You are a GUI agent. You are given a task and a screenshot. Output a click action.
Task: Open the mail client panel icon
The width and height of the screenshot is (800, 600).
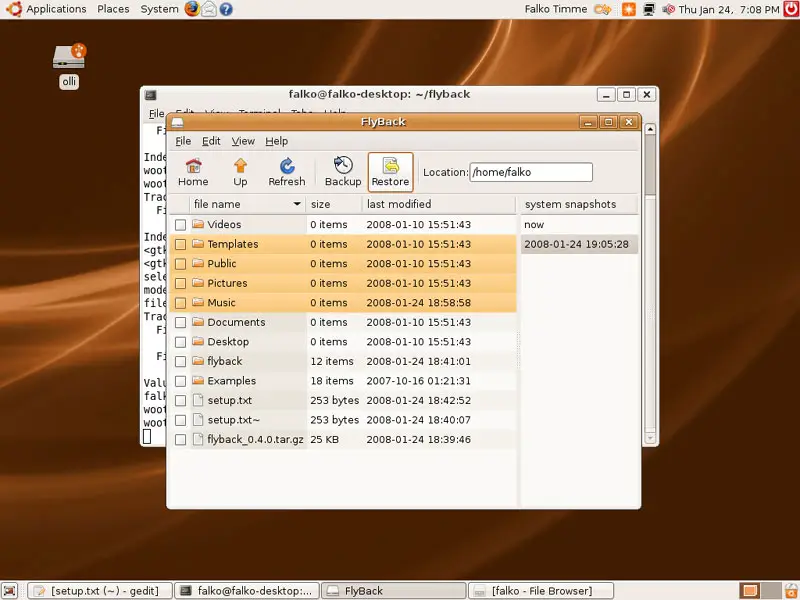pyautogui.click(x=209, y=9)
